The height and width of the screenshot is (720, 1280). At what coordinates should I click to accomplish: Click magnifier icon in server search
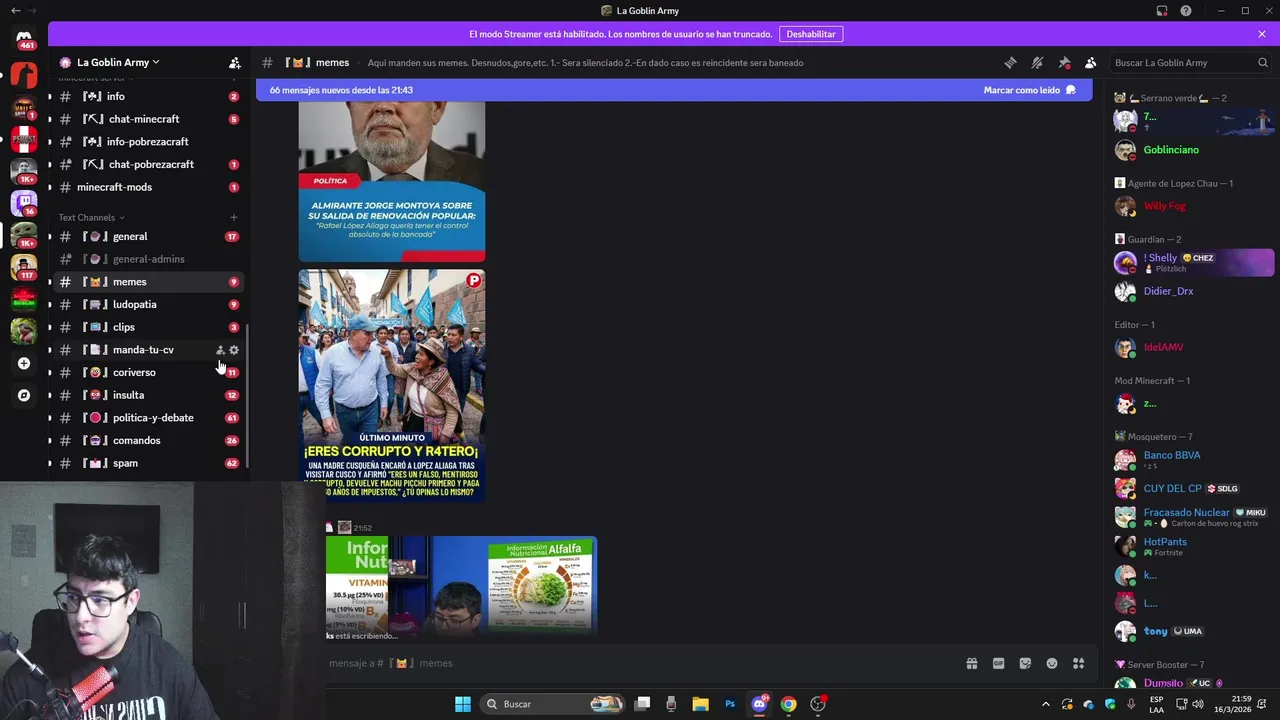1262,62
